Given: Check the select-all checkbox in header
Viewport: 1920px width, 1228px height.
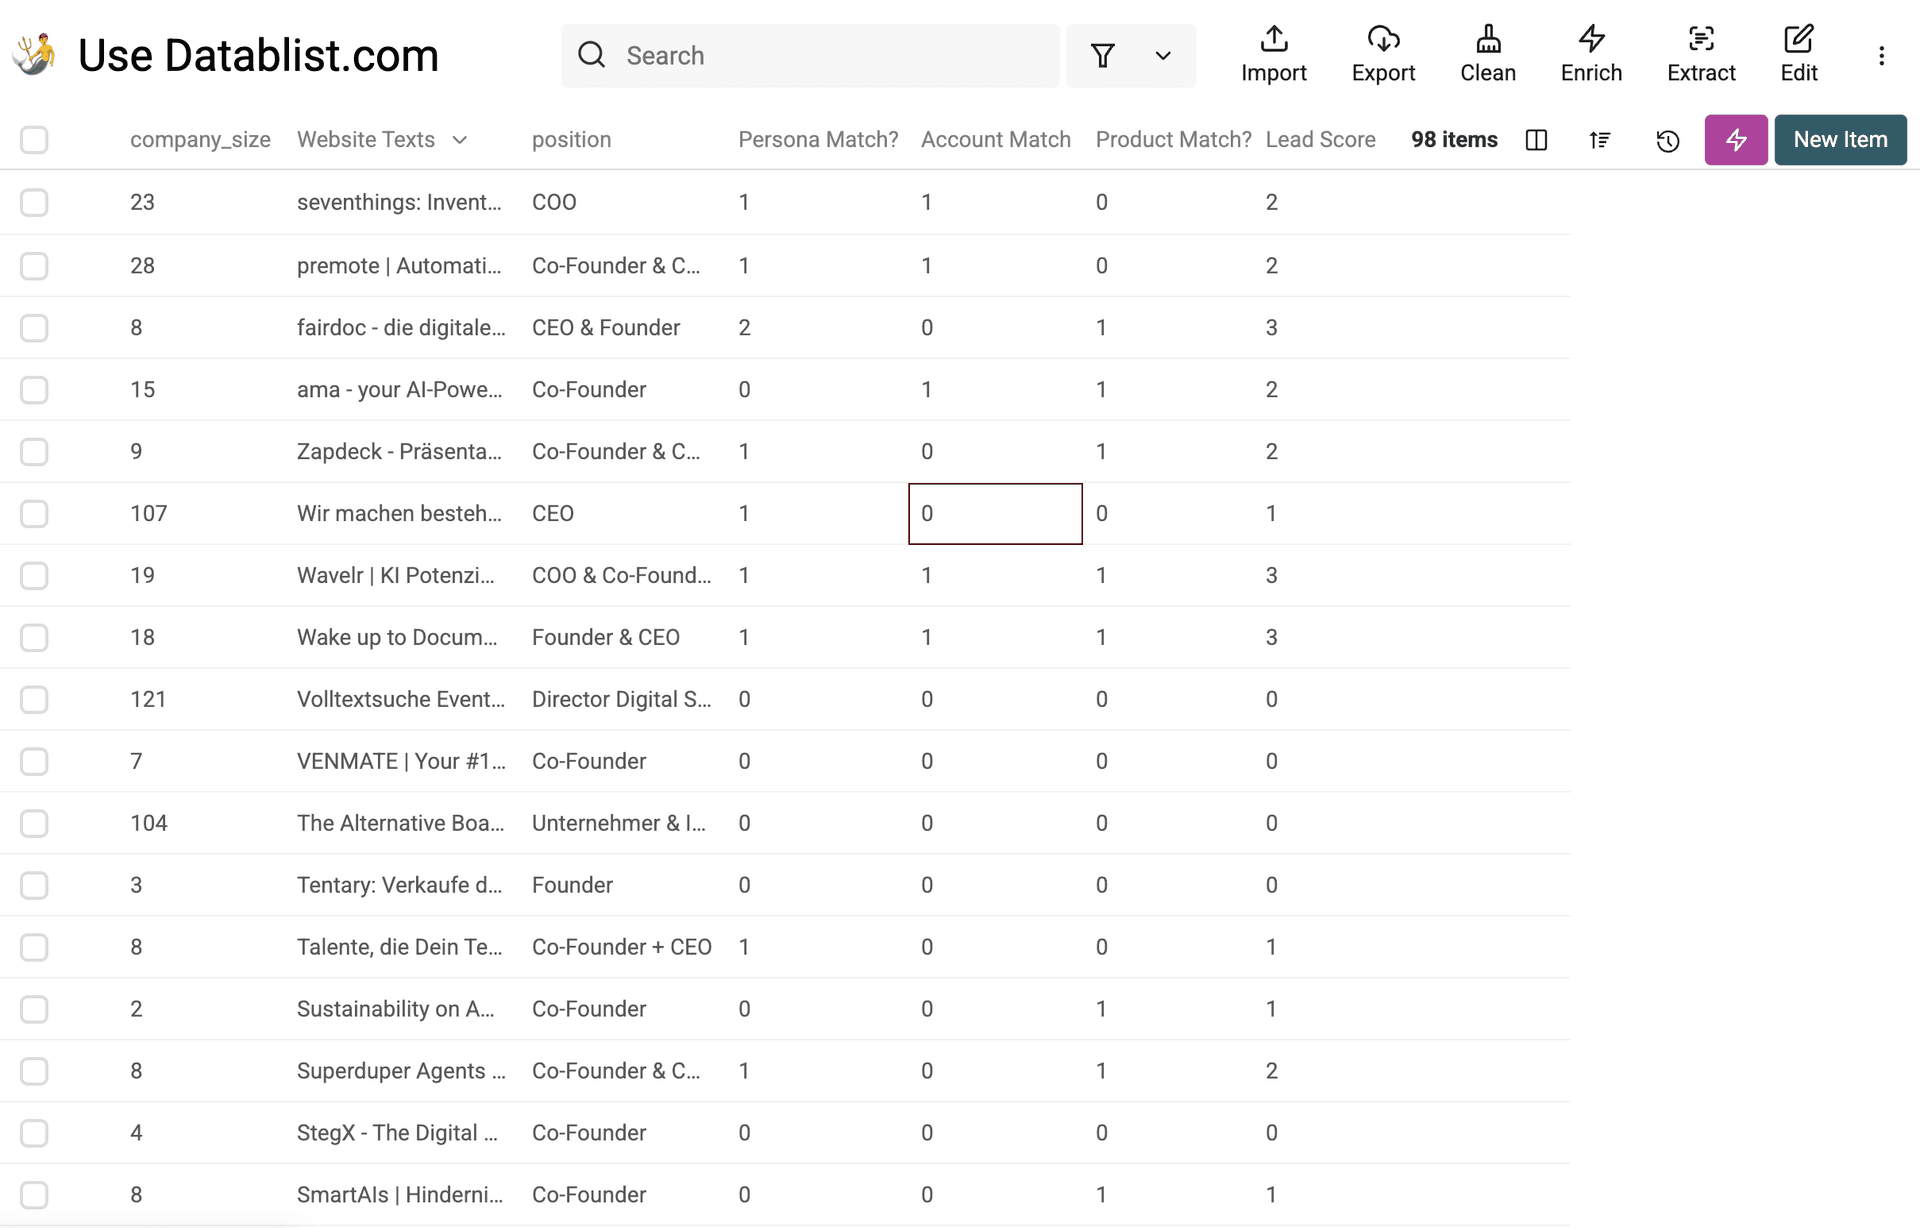Looking at the screenshot, I should tap(34, 140).
